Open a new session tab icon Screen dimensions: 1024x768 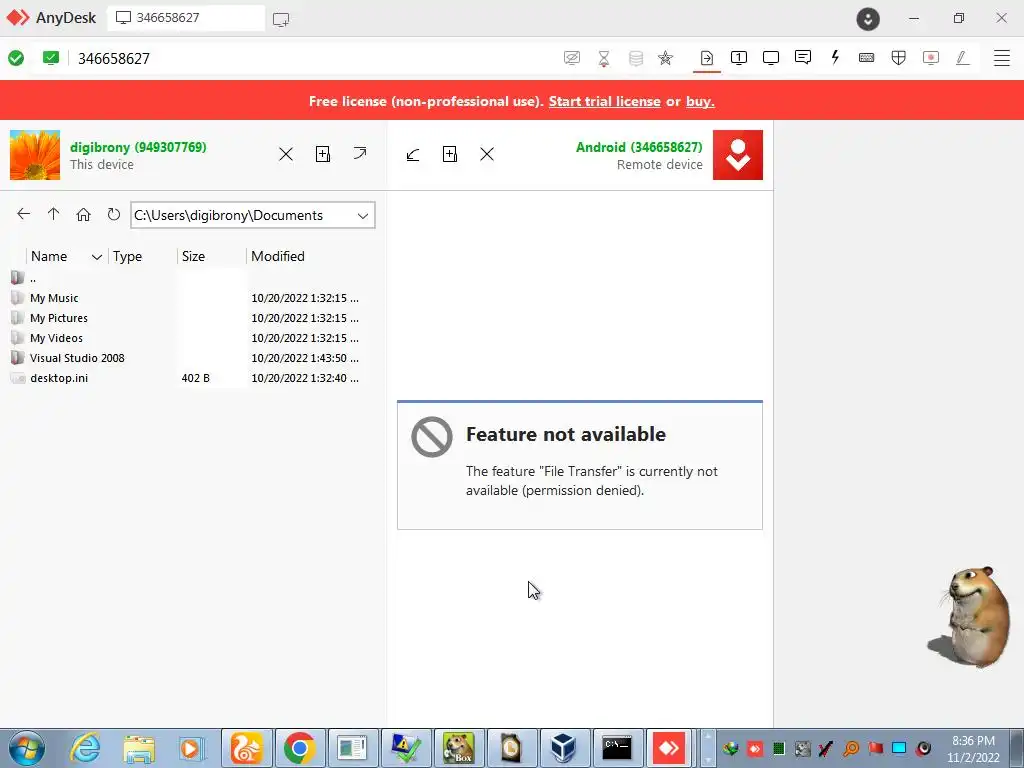click(281, 20)
